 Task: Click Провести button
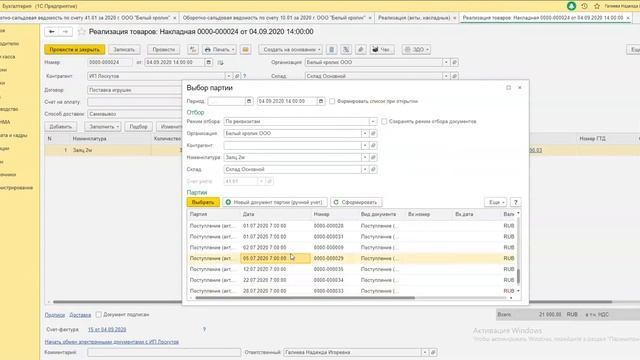163,49
